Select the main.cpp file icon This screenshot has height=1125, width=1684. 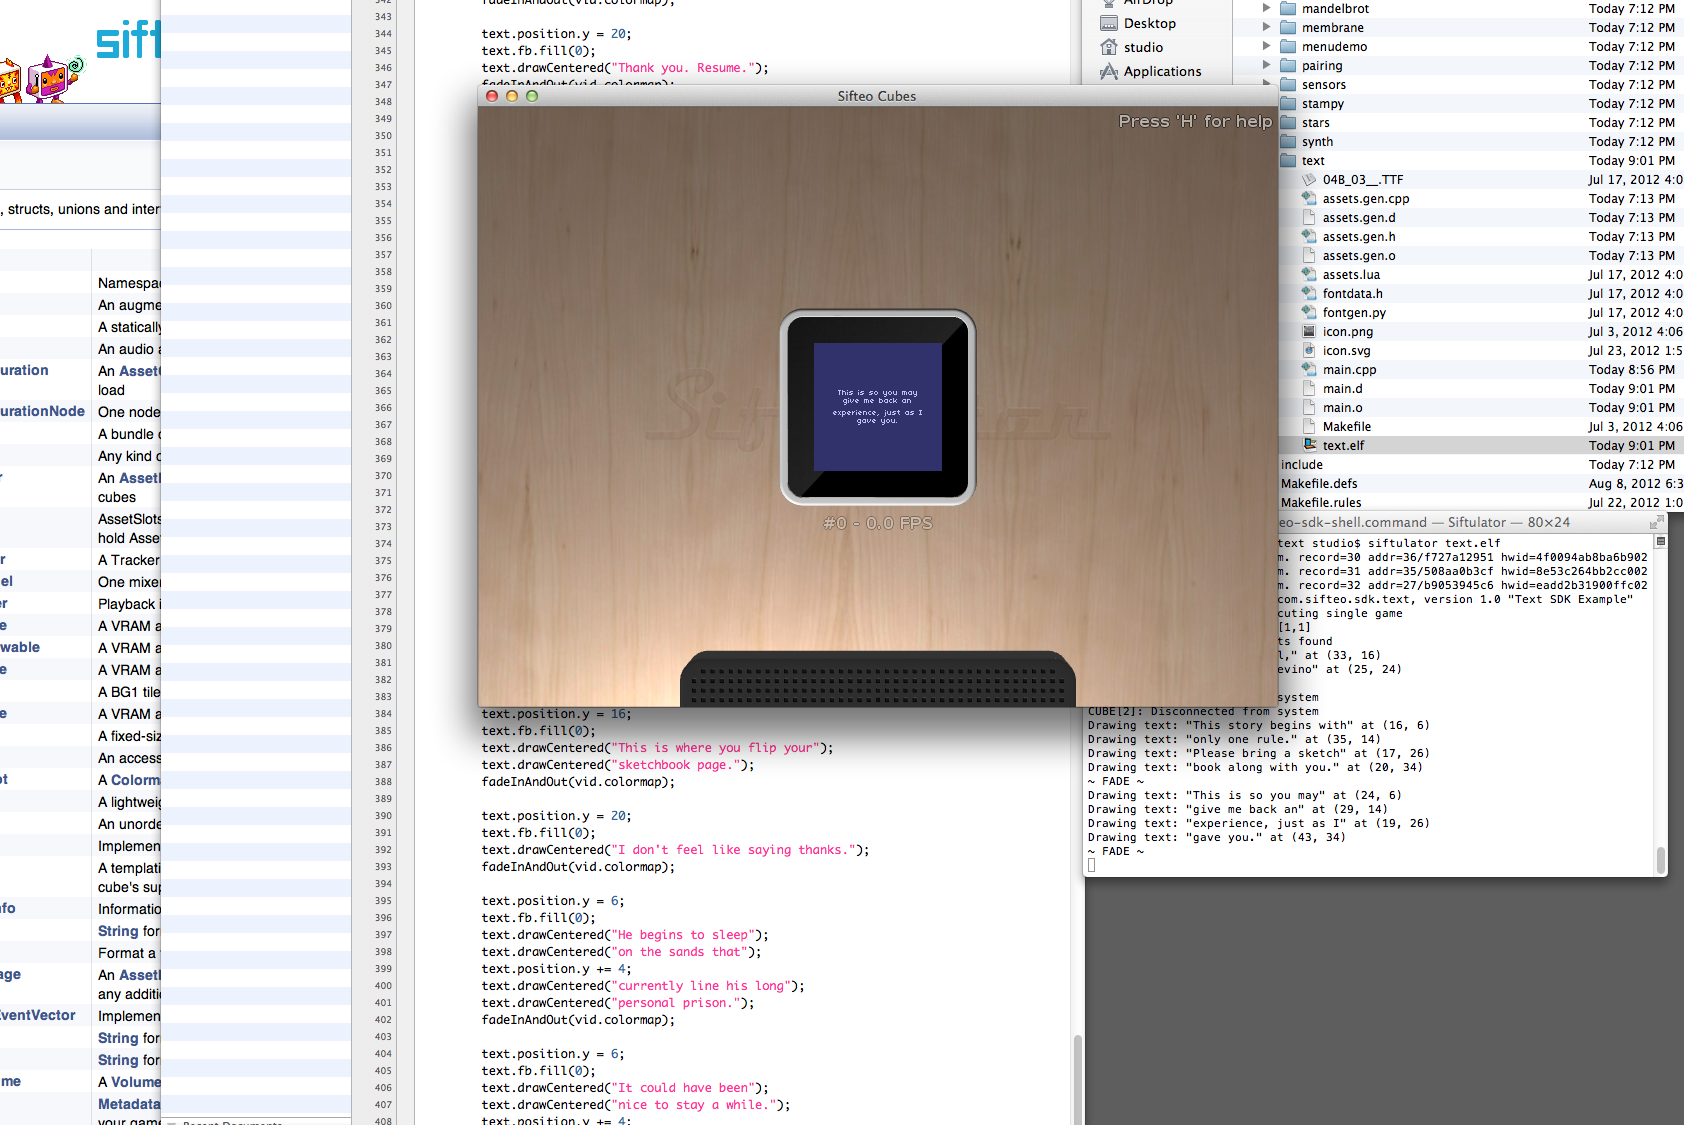pyautogui.click(x=1309, y=369)
